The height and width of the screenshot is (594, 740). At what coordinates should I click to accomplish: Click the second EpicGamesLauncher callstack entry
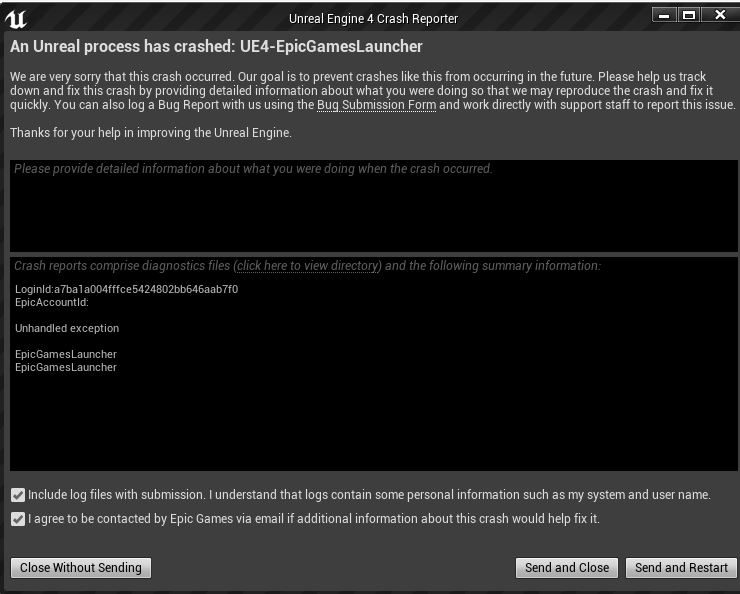coord(66,368)
